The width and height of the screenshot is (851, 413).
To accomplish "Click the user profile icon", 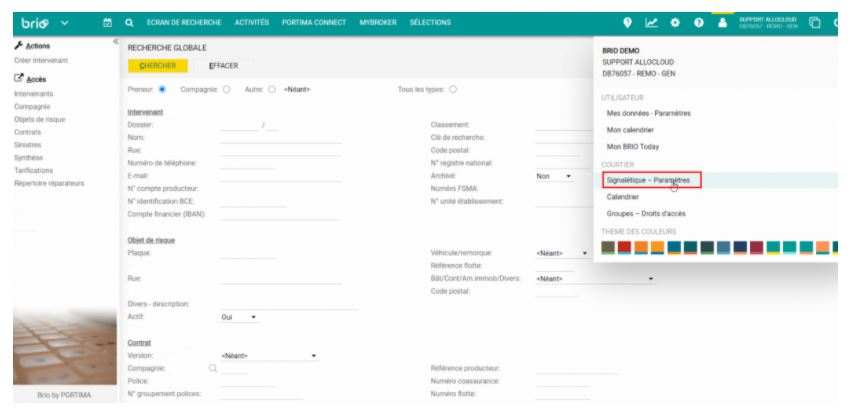I will tap(720, 21).
